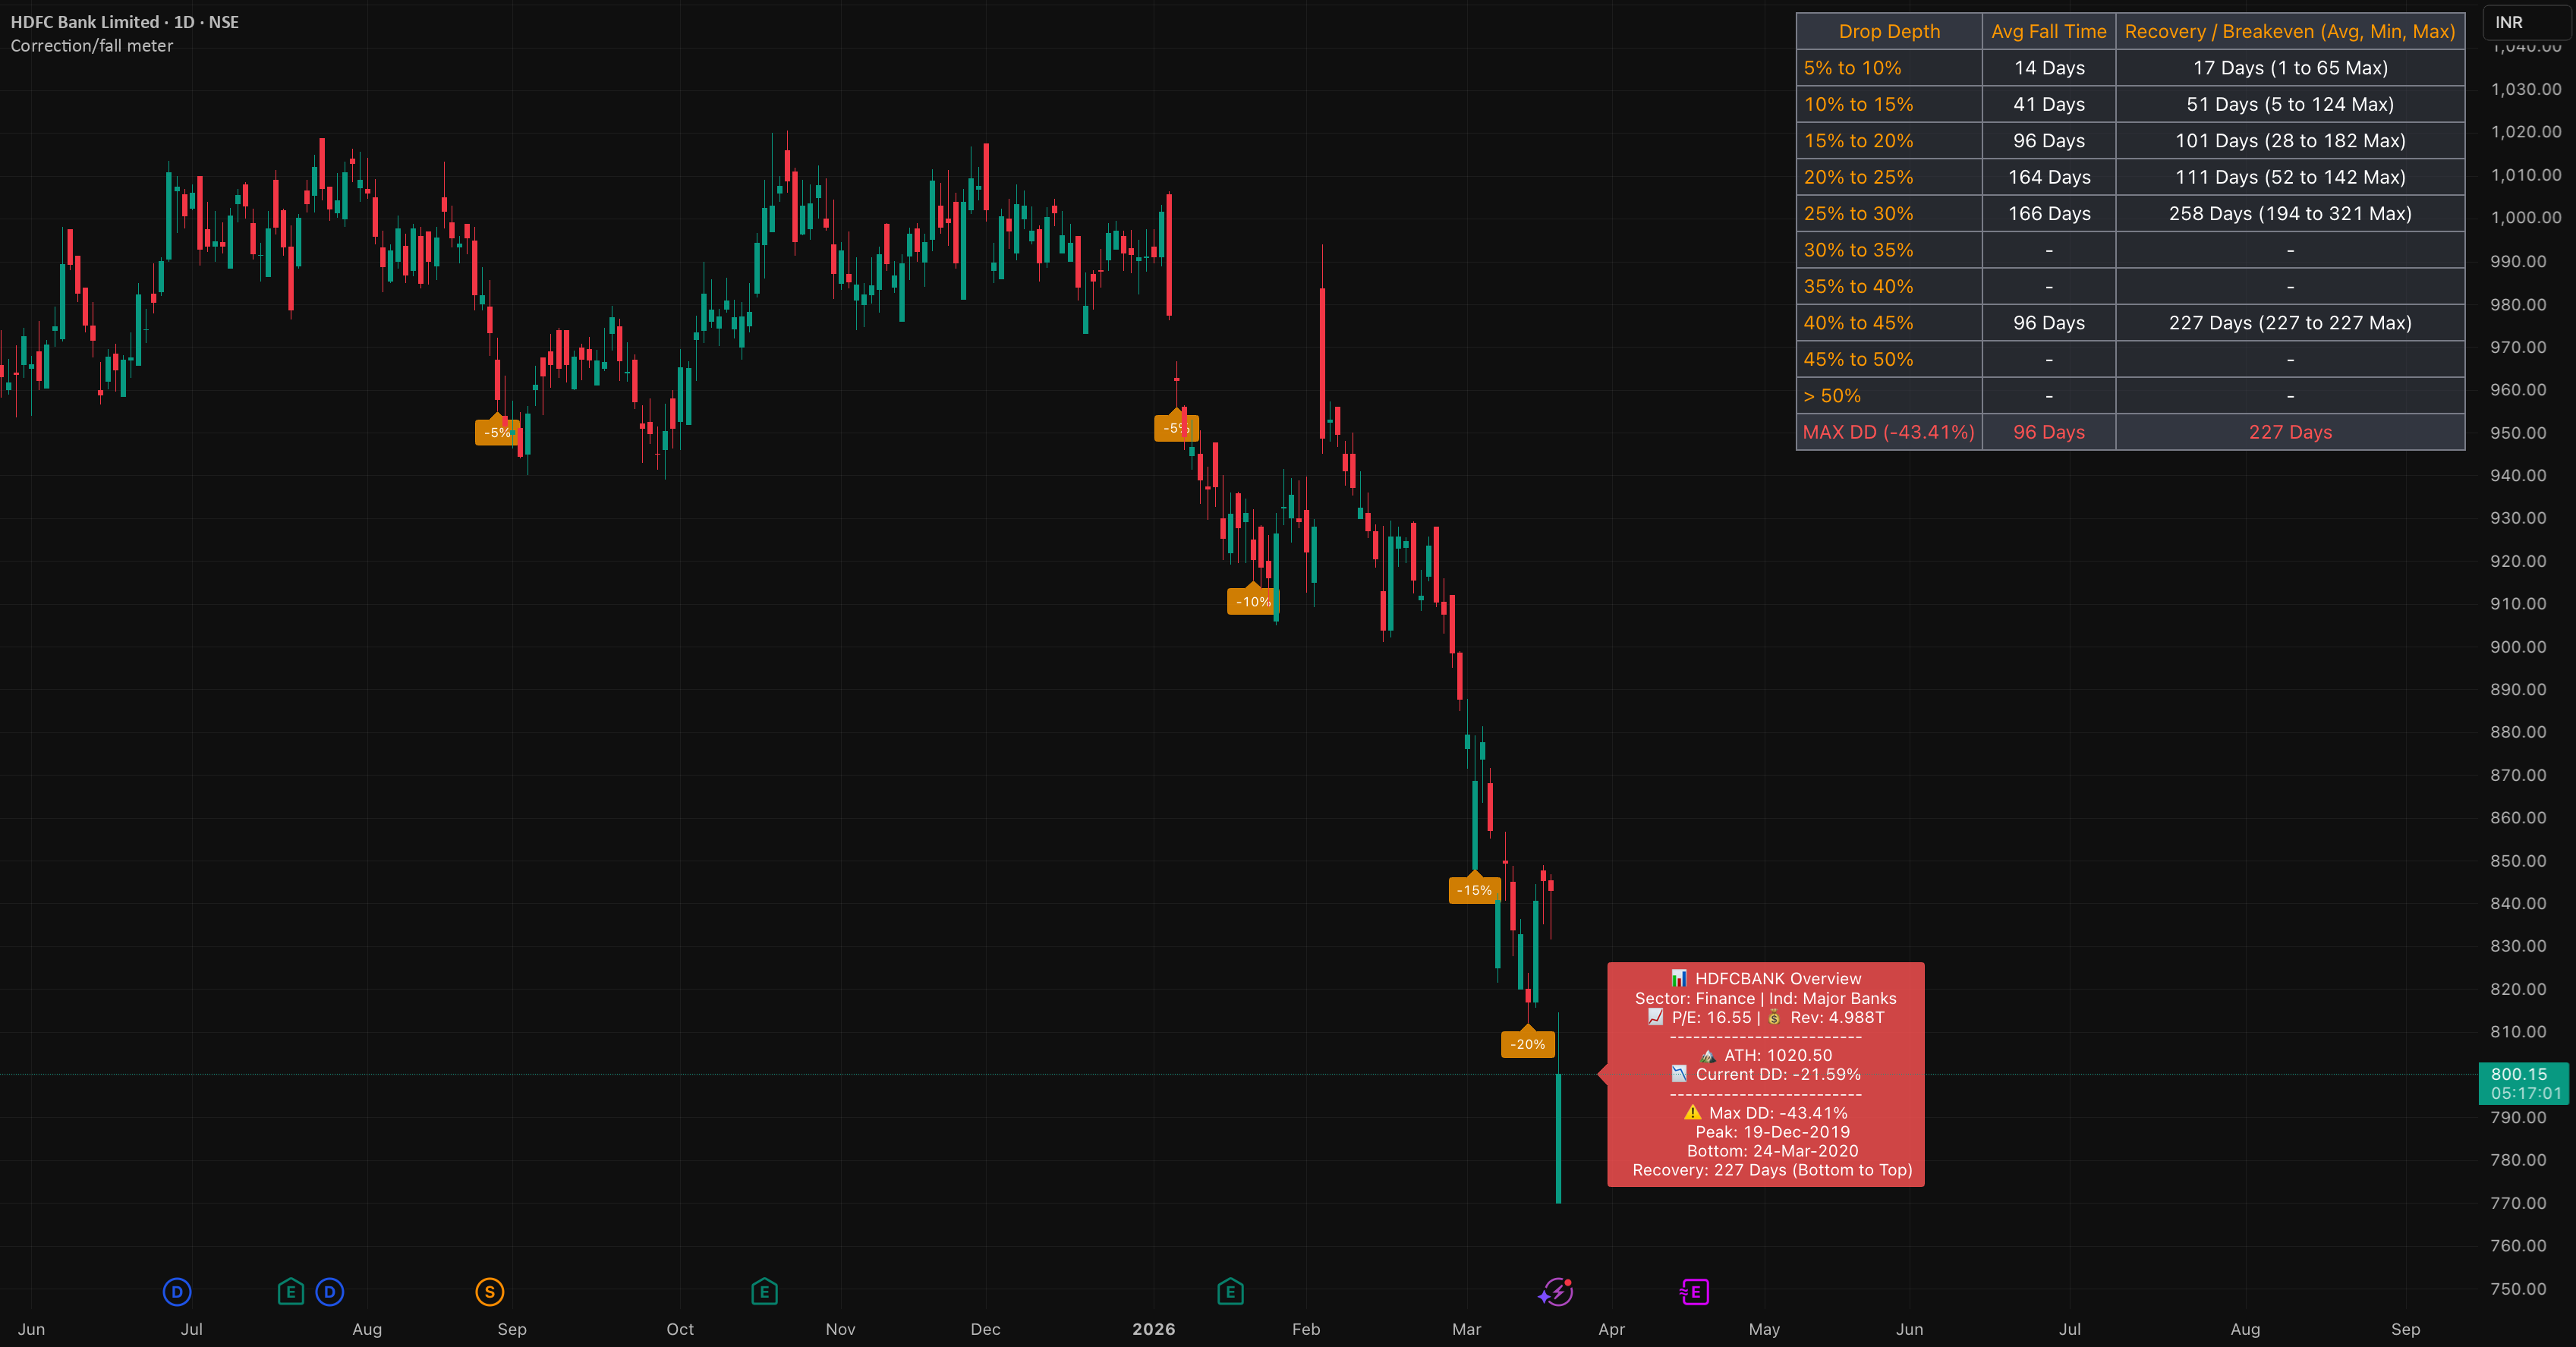The image size is (2576, 1347).
Task: Click the red HDFCBANK Overview info box
Action: (x=1766, y=1074)
